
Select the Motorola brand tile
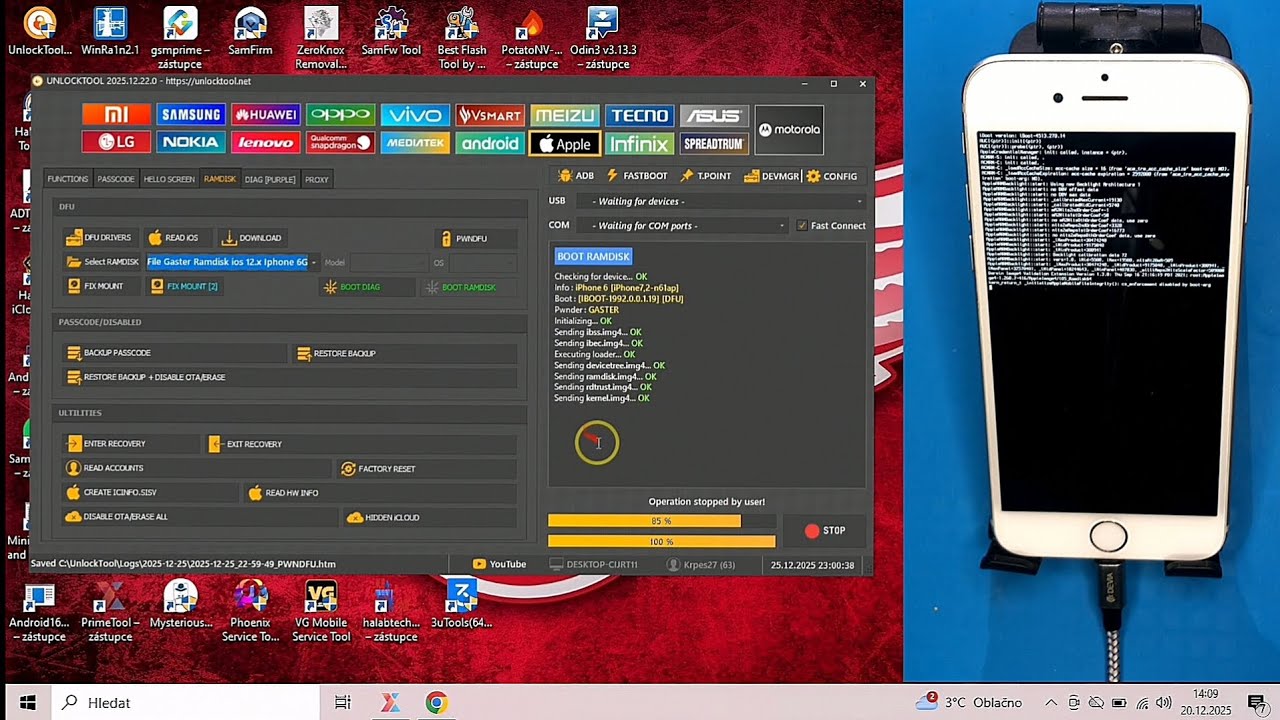point(789,130)
